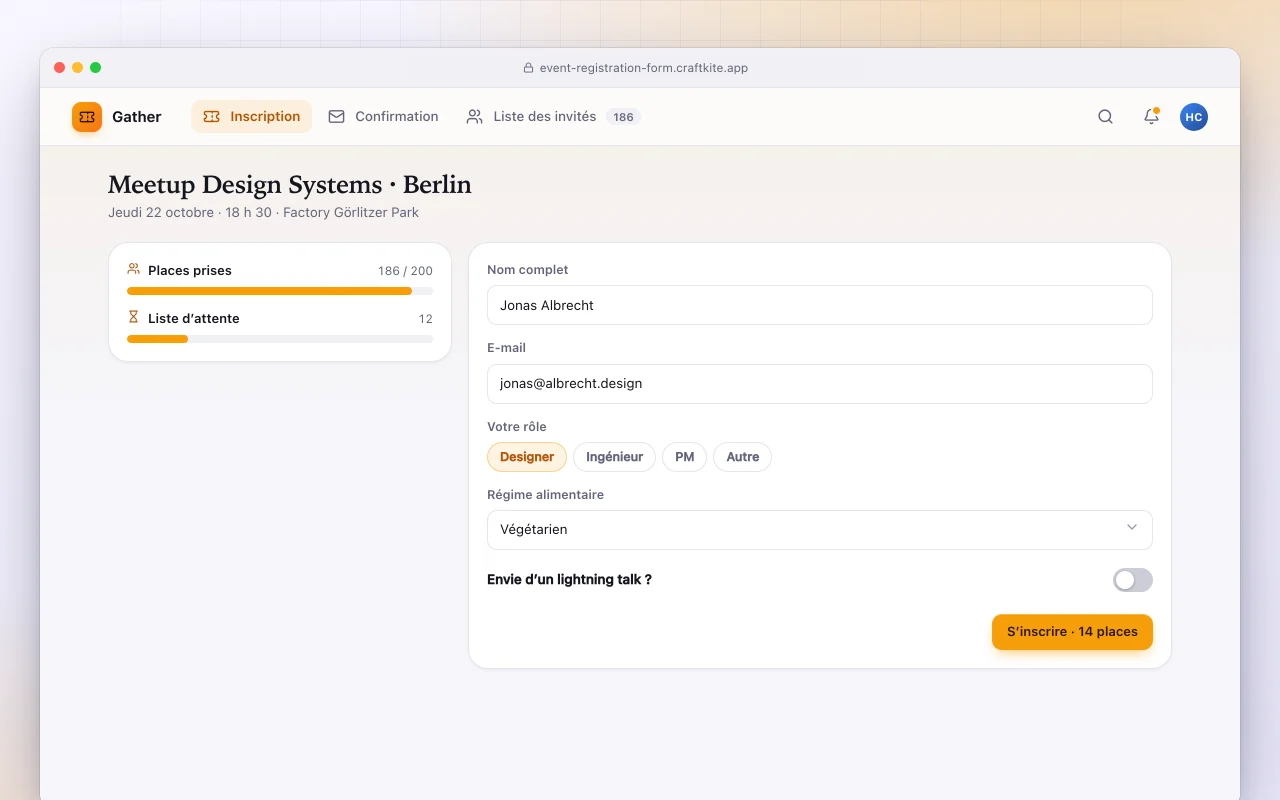Click the lock icon in the address bar
Viewport: 1280px width, 800px height.
pos(528,68)
